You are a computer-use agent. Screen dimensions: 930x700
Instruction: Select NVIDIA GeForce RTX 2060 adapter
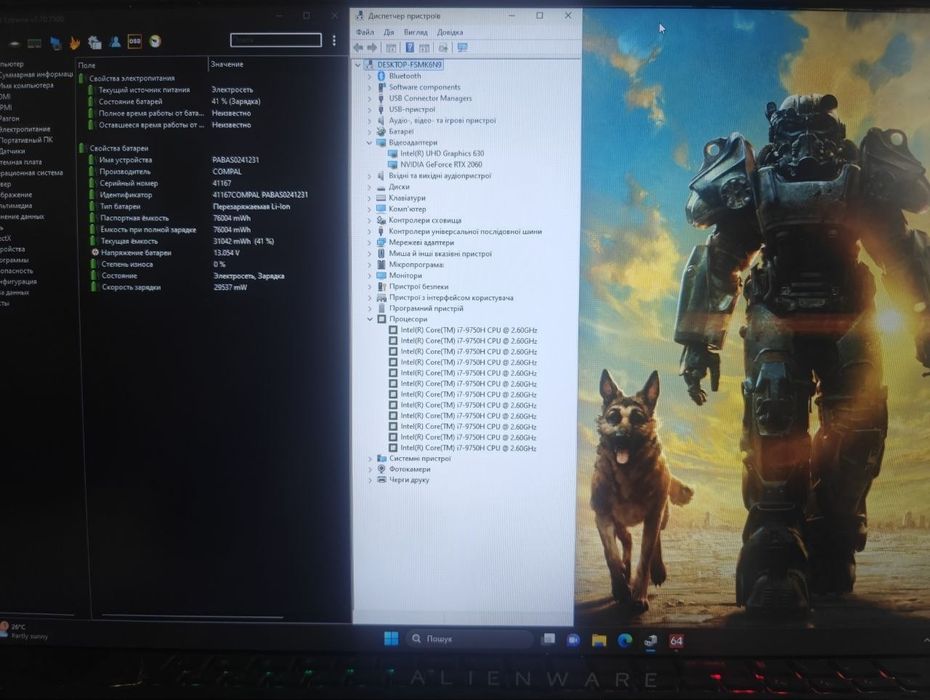[441, 164]
